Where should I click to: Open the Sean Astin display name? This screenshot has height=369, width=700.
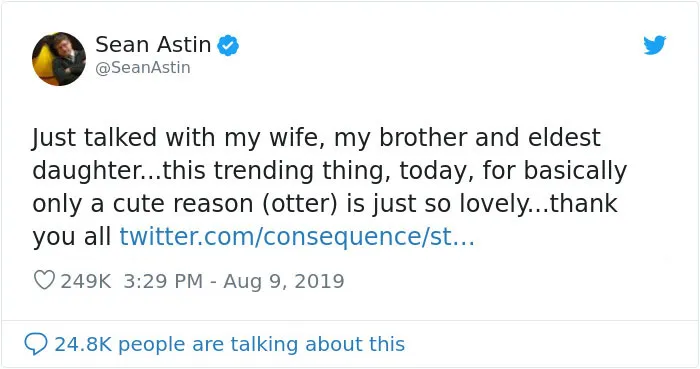153,45
